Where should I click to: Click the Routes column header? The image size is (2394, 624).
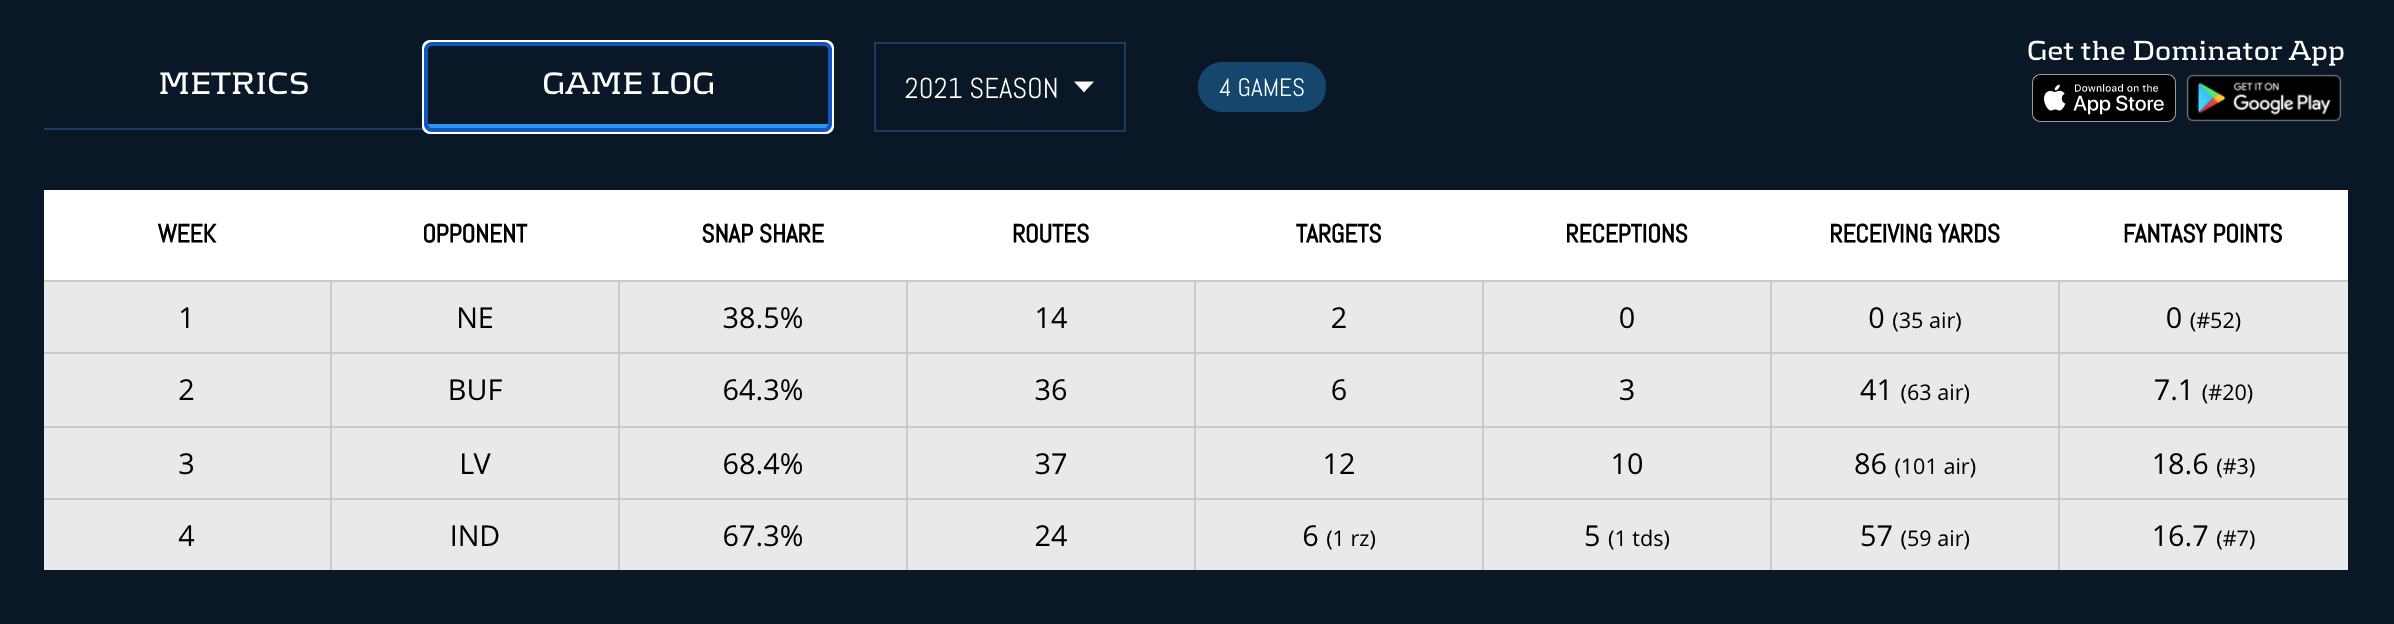[1050, 234]
